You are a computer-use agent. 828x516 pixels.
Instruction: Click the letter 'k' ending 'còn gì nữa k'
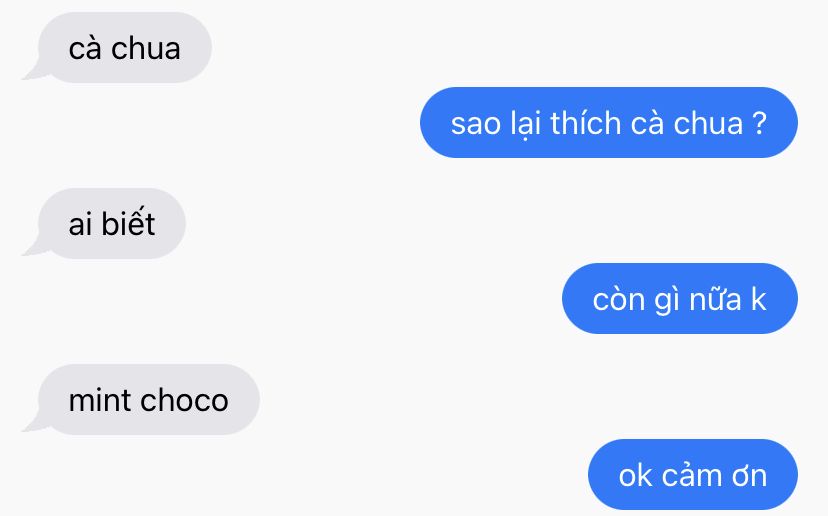pyautogui.click(x=758, y=299)
